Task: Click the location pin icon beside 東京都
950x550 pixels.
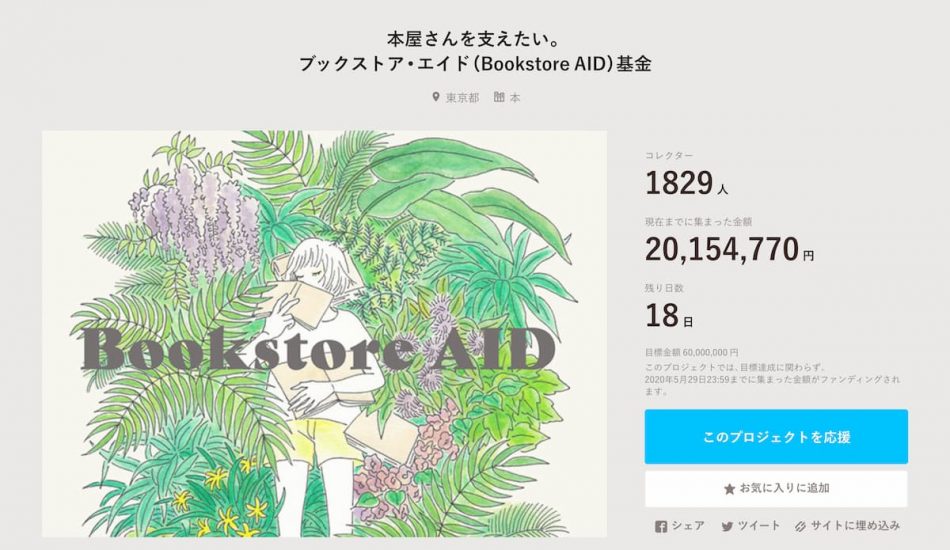Action: [436, 97]
